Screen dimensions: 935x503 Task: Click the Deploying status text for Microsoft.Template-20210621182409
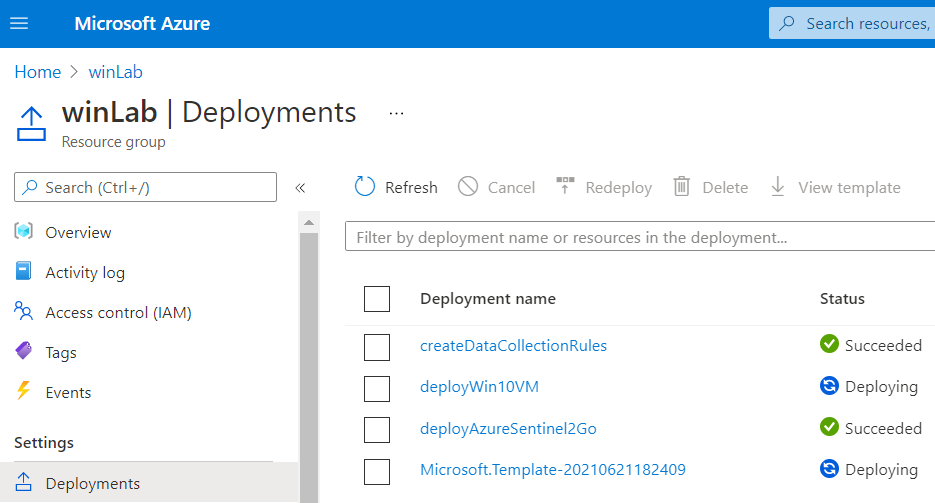(x=881, y=470)
